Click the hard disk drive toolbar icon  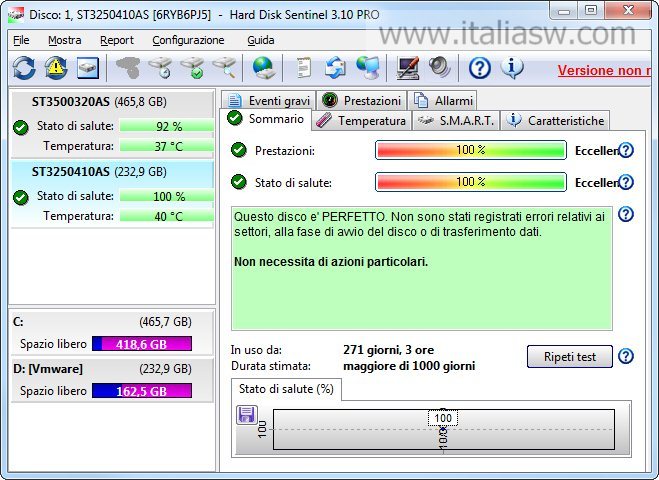point(88,68)
